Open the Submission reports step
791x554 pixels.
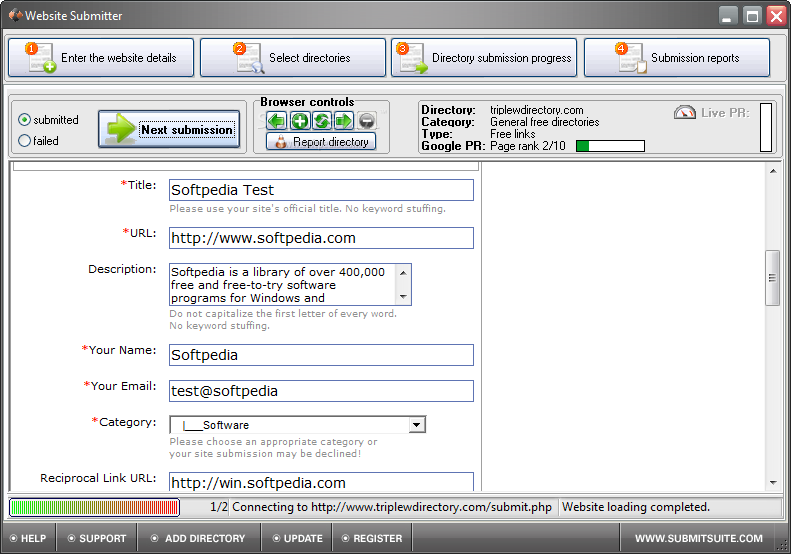pos(677,58)
